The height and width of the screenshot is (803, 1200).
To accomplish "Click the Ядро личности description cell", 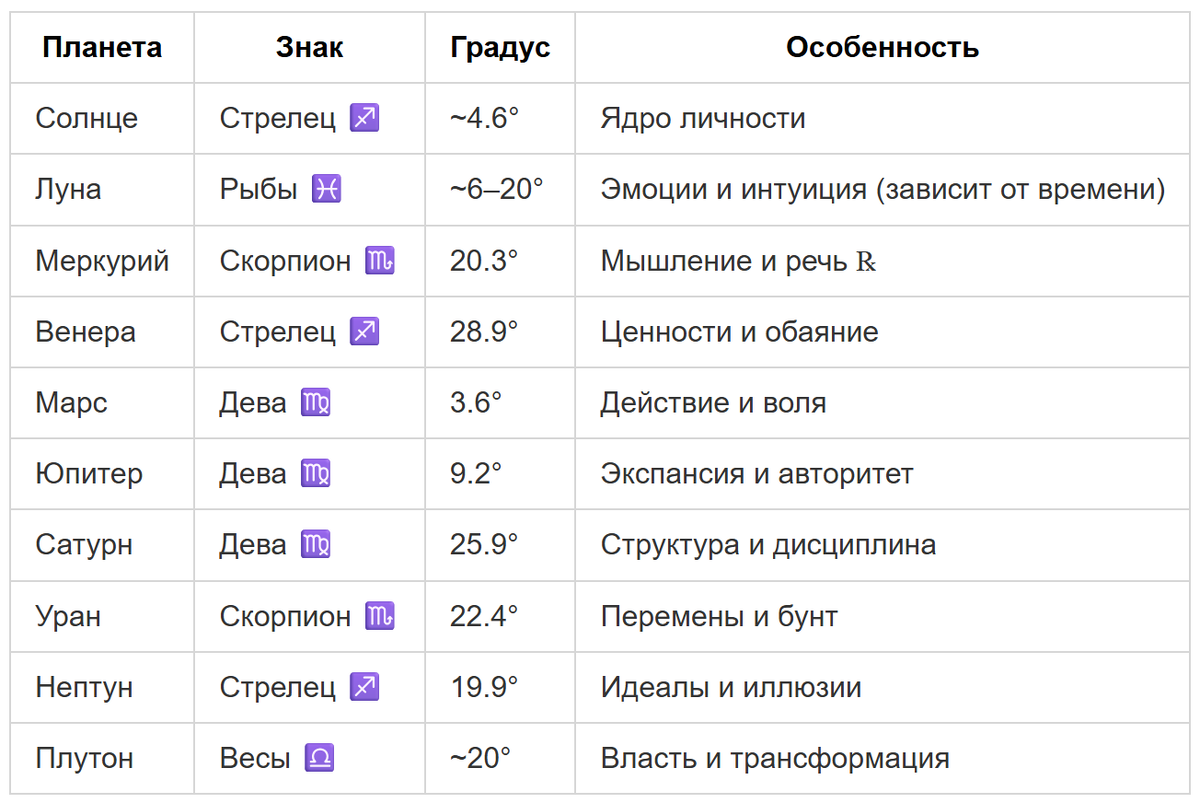I will [883, 119].
